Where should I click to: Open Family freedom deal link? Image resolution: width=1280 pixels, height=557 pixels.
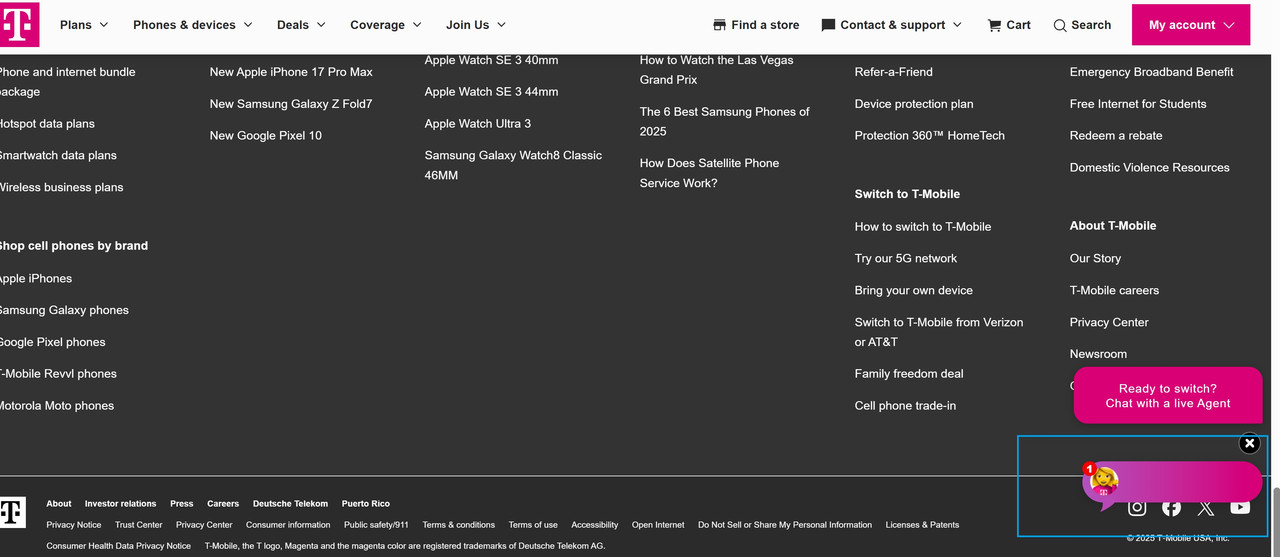tap(909, 374)
